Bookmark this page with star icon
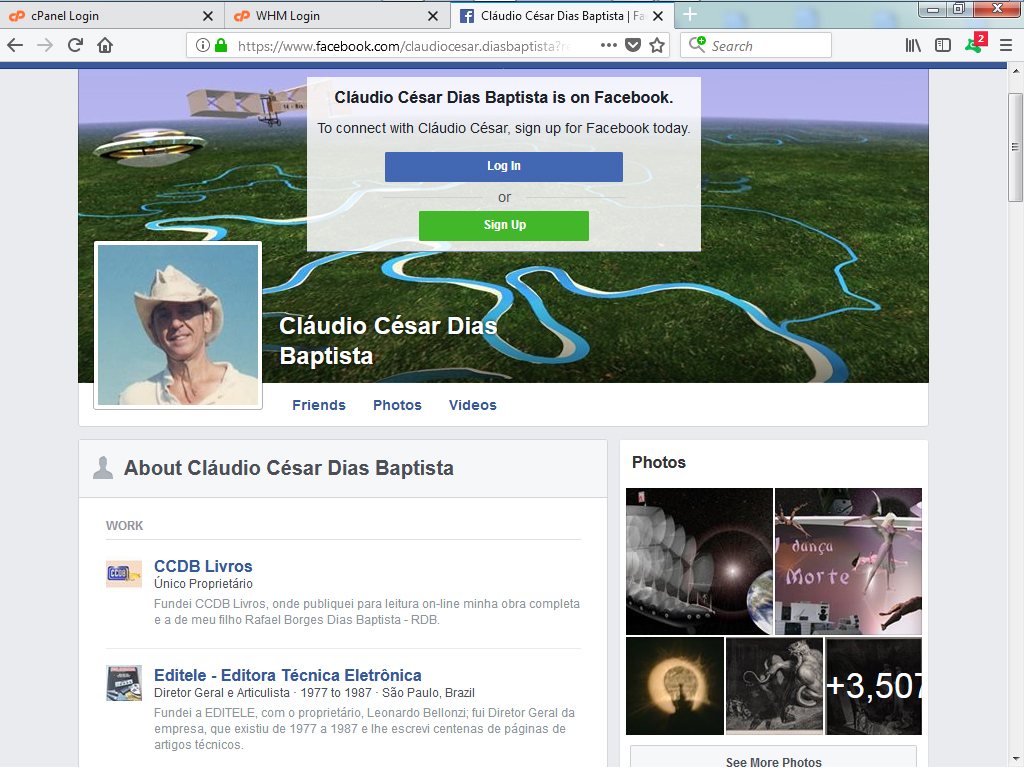 pyautogui.click(x=657, y=45)
